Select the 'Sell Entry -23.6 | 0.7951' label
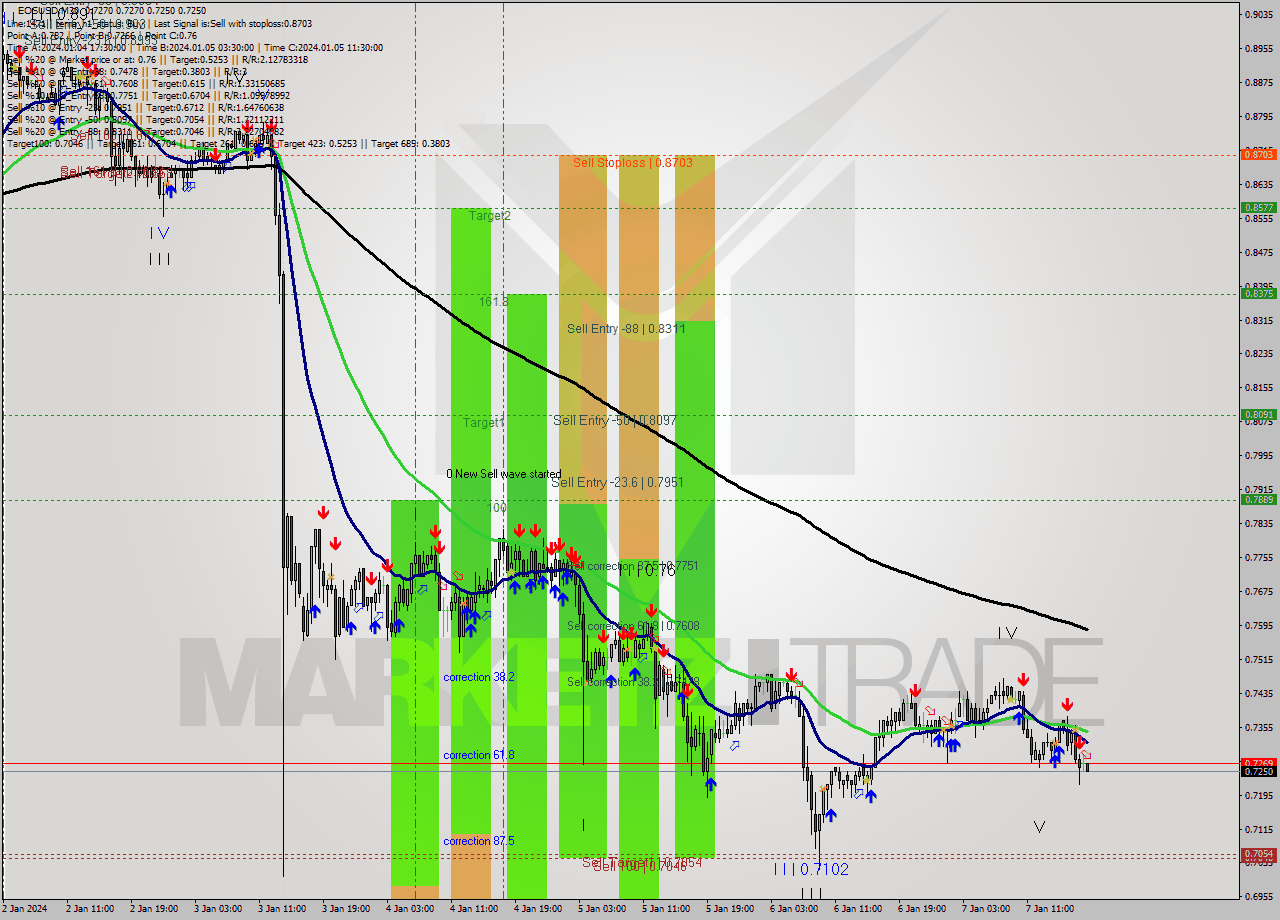 (x=617, y=483)
